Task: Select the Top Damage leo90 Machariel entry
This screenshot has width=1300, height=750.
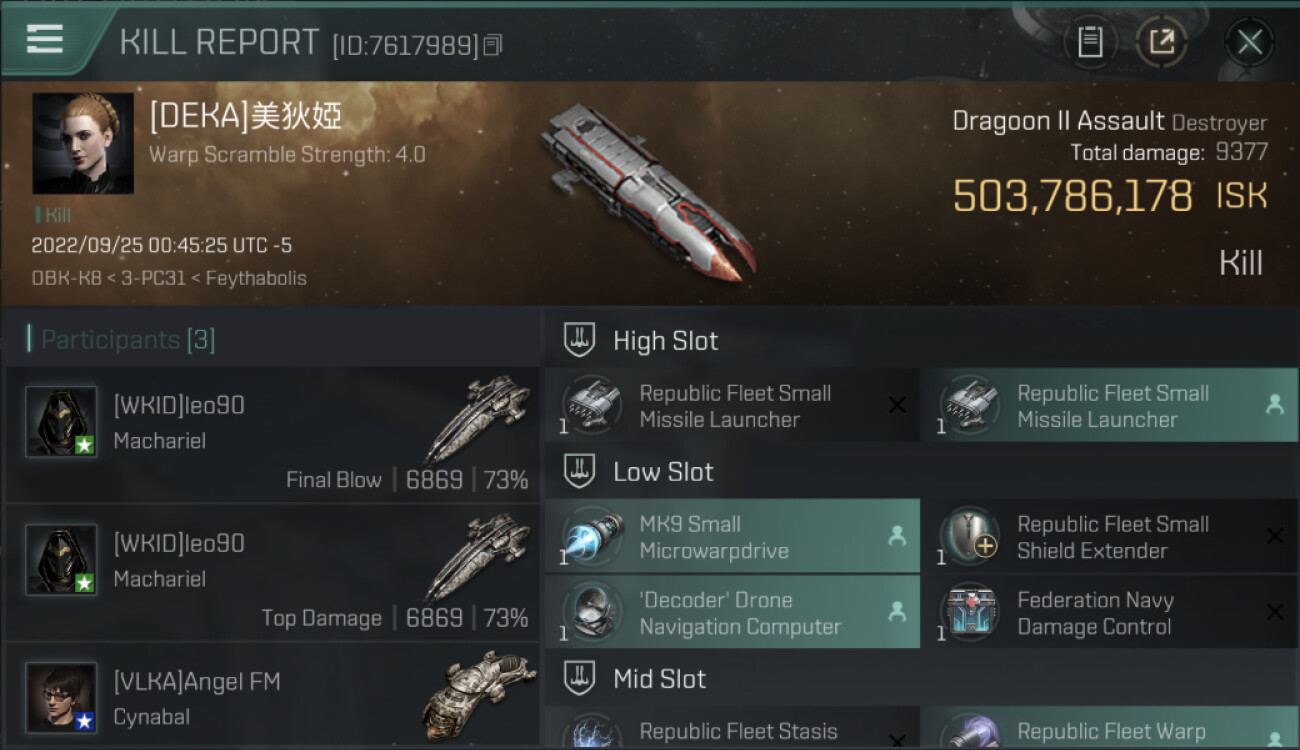Action: coord(272,573)
